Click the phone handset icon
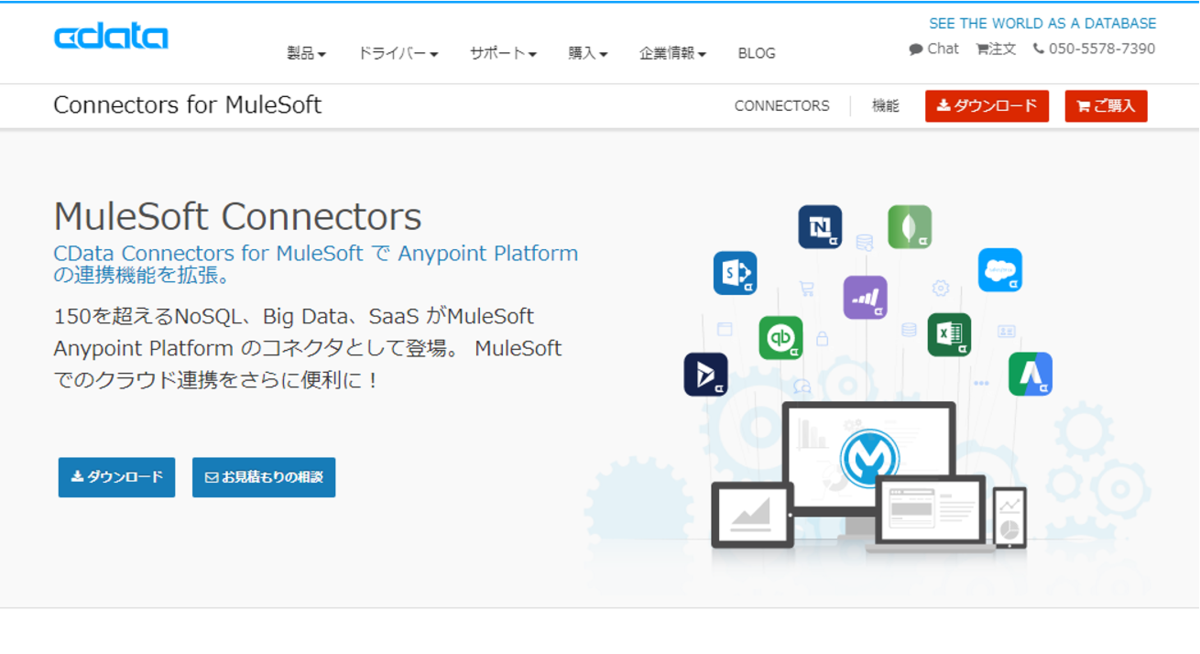This screenshot has height=654, width=1200. point(1039,49)
